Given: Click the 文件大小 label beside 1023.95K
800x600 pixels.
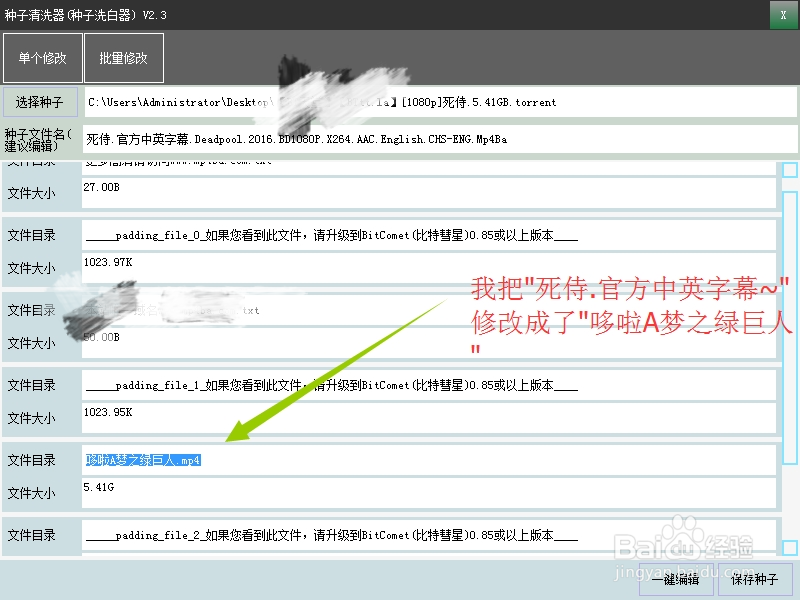Looking at the screenshot, I should 32,418.
